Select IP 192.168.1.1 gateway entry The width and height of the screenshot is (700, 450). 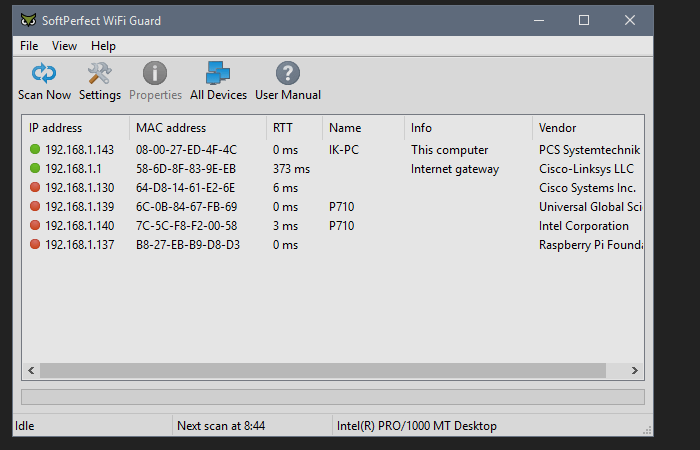[x=73, y=169]
